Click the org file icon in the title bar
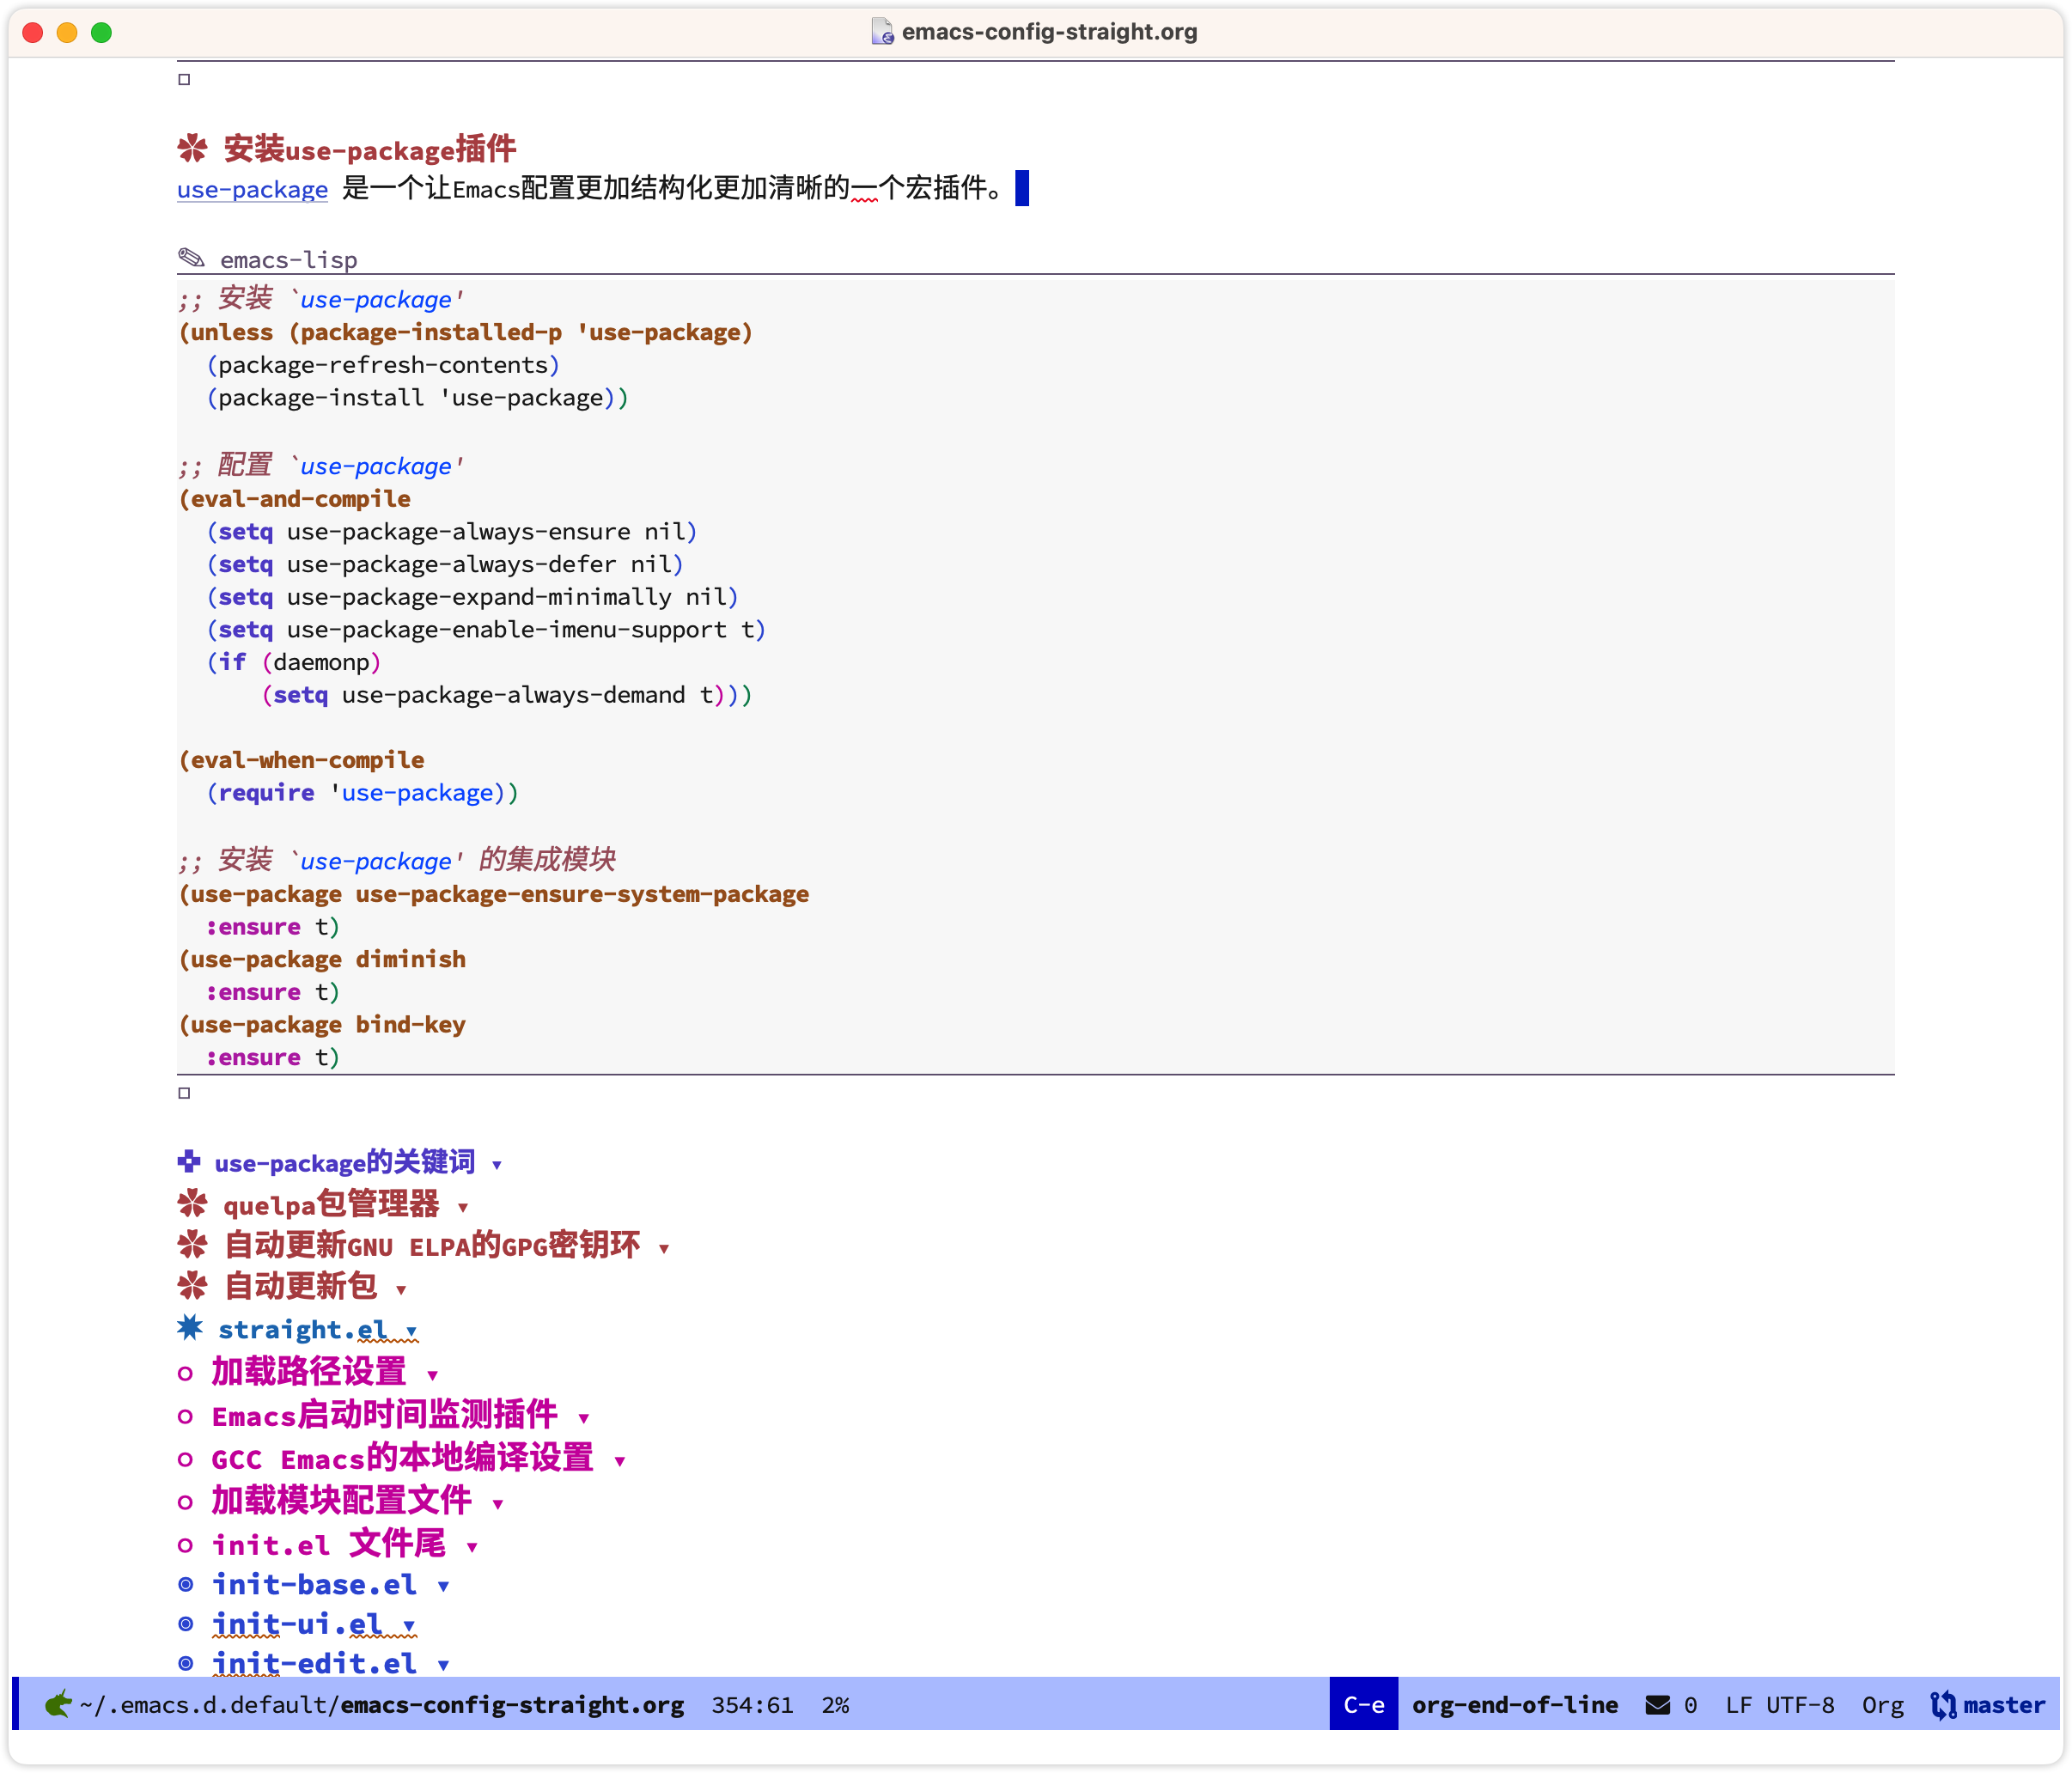 click(x=881, y=32)
